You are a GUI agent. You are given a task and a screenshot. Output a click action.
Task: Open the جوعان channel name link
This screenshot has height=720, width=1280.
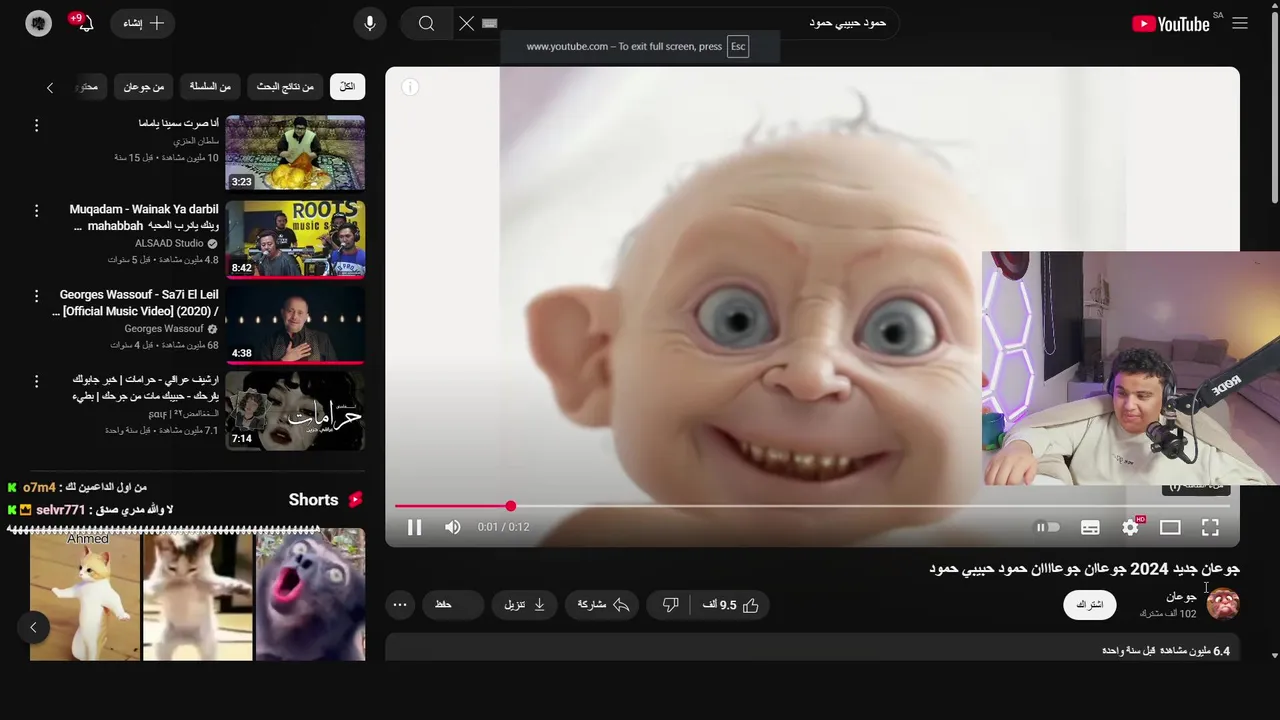1181,597
